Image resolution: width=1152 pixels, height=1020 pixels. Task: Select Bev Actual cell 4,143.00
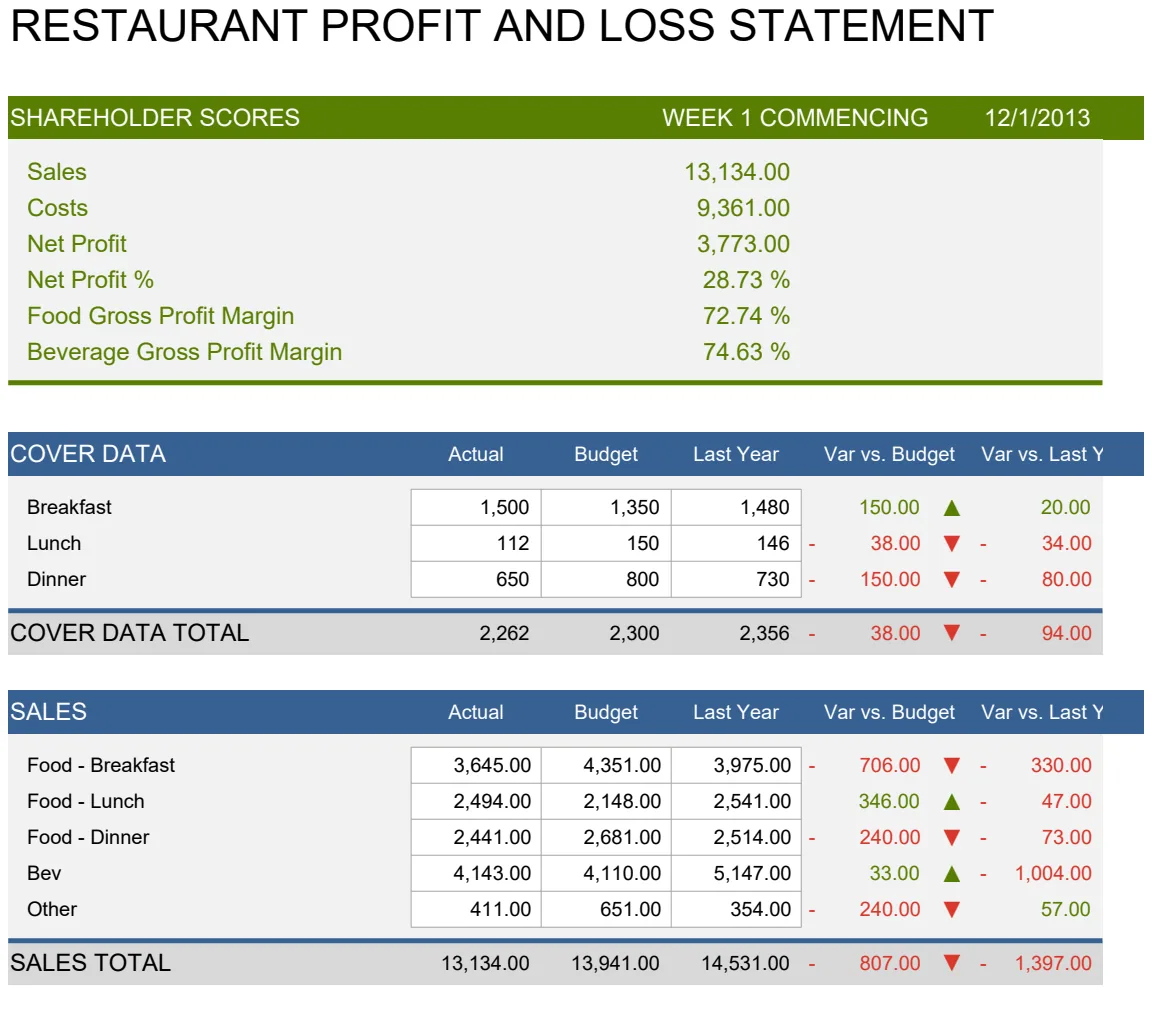click(x=476, y=873)
